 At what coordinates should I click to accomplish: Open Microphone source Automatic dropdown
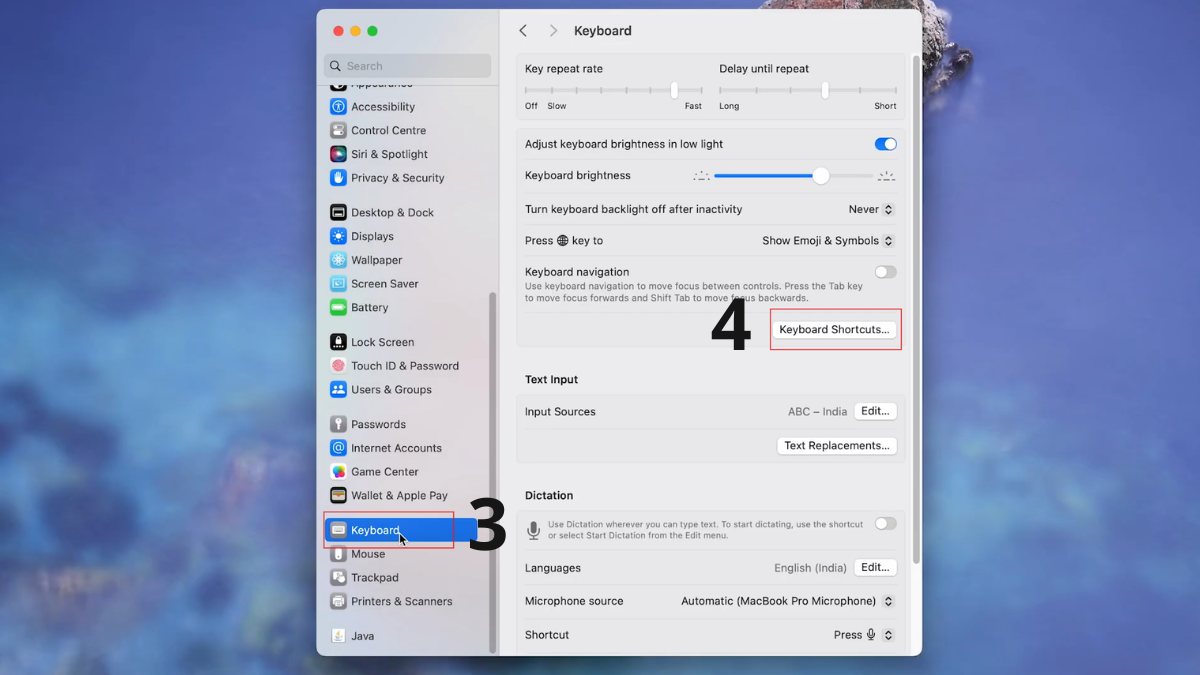tap(787, 602)
